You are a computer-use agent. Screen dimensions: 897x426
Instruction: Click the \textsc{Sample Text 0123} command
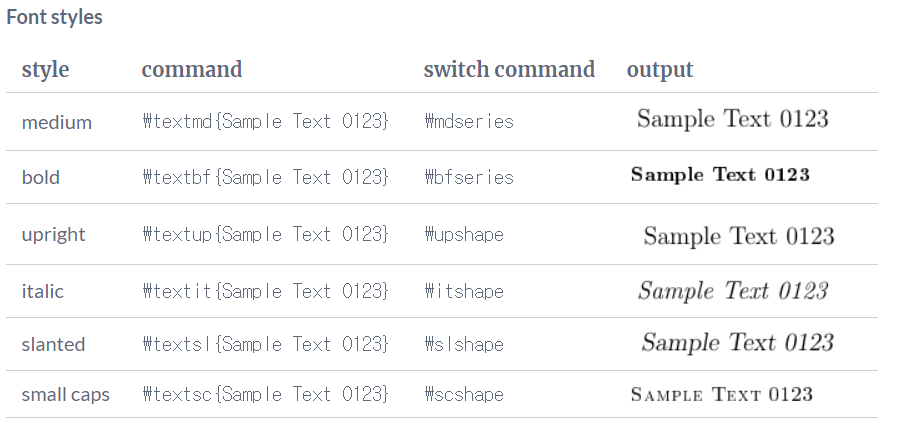tap(265, 394)
